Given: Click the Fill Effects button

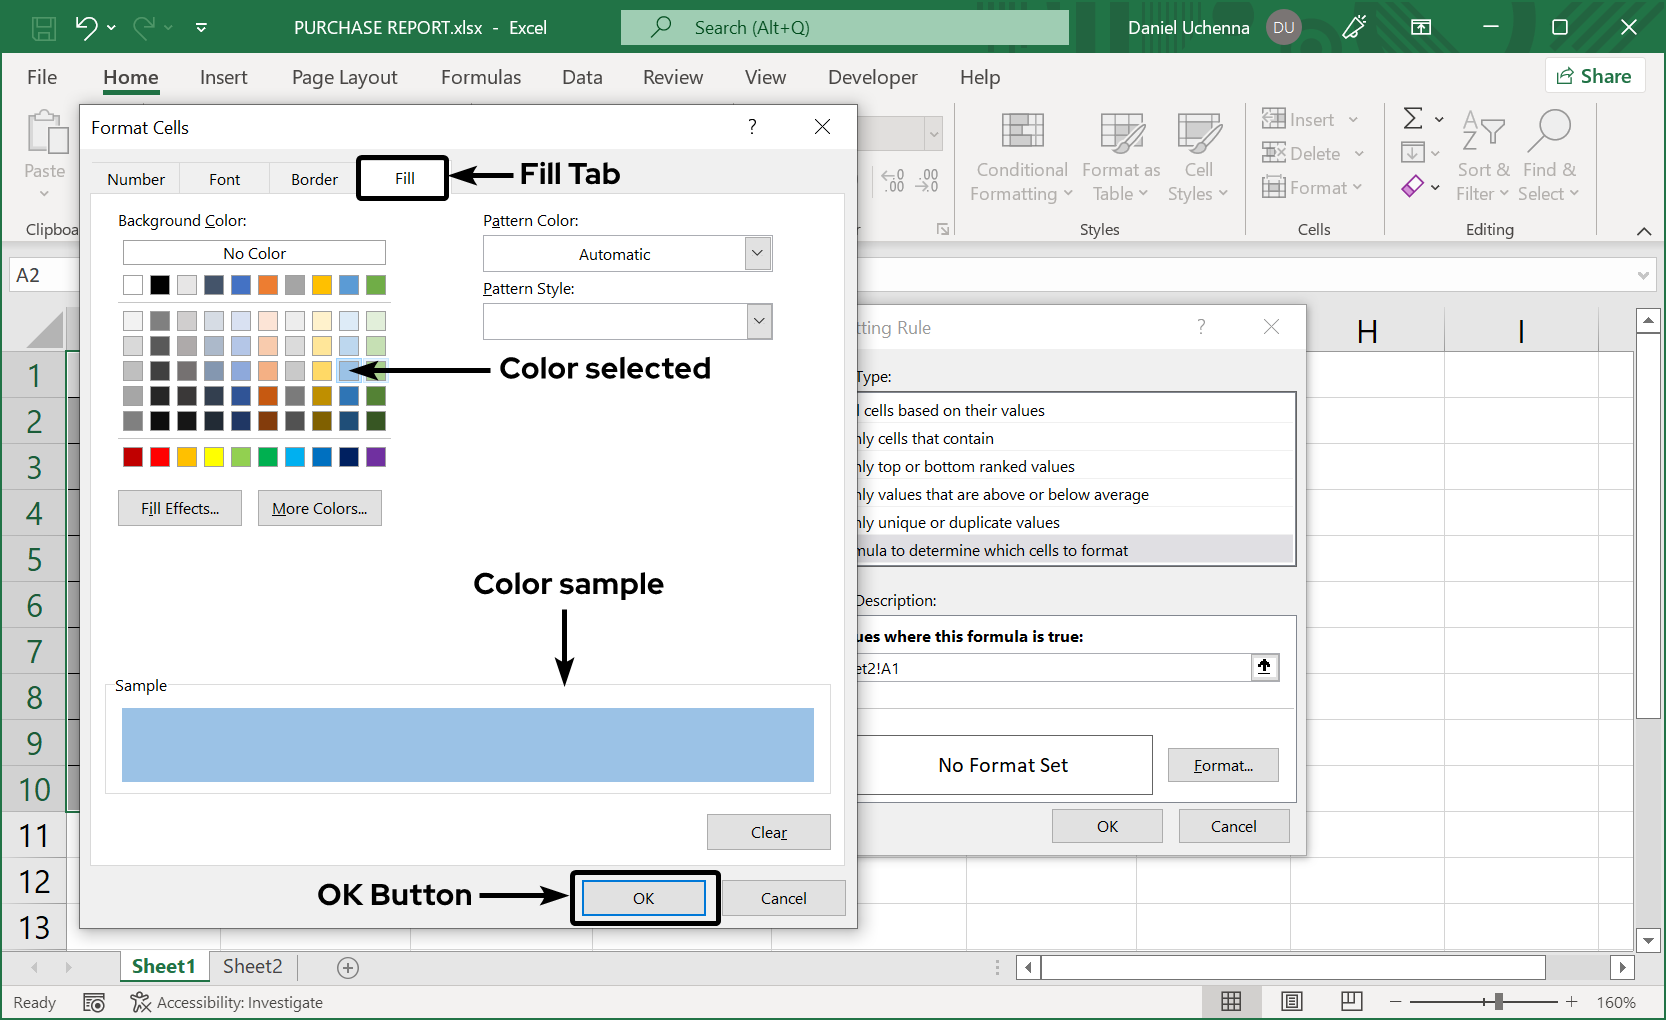Looking at the screenshot, I should coord(179,508).
